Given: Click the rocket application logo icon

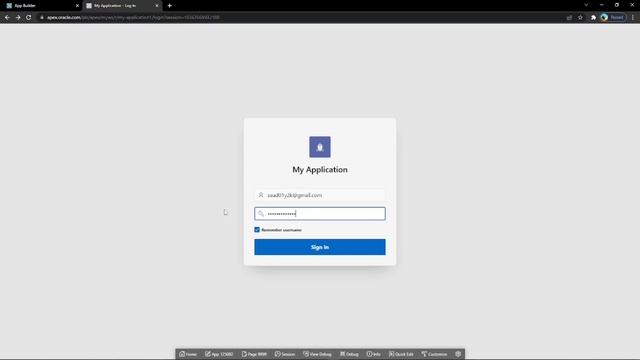Looking at the screenshot, I should (x=320, y=147).
